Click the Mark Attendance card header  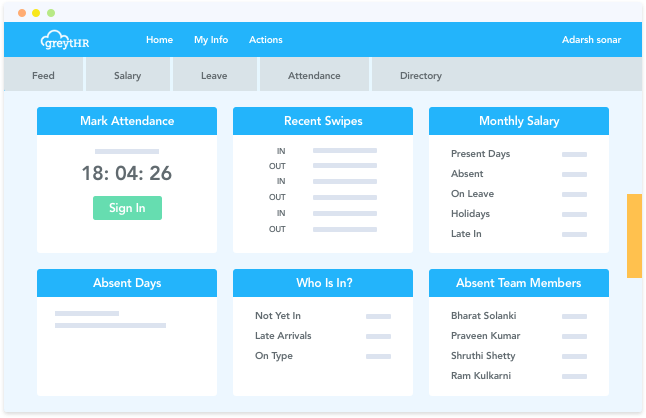tap(127, 121)
